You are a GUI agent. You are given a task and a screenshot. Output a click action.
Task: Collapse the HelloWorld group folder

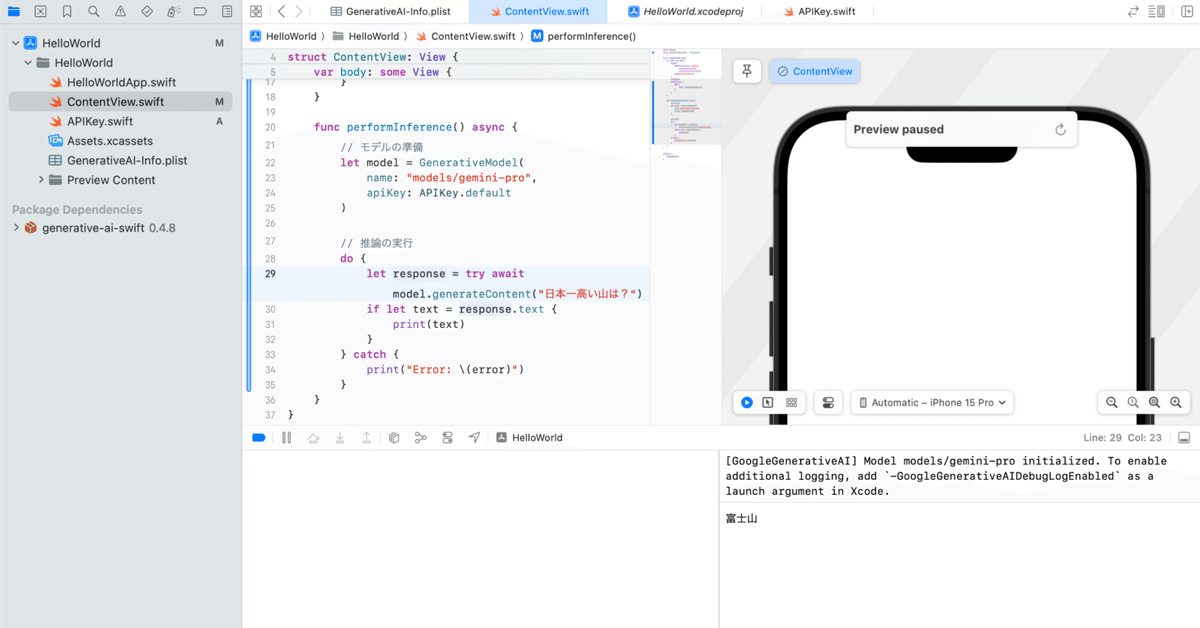(28, 63)
